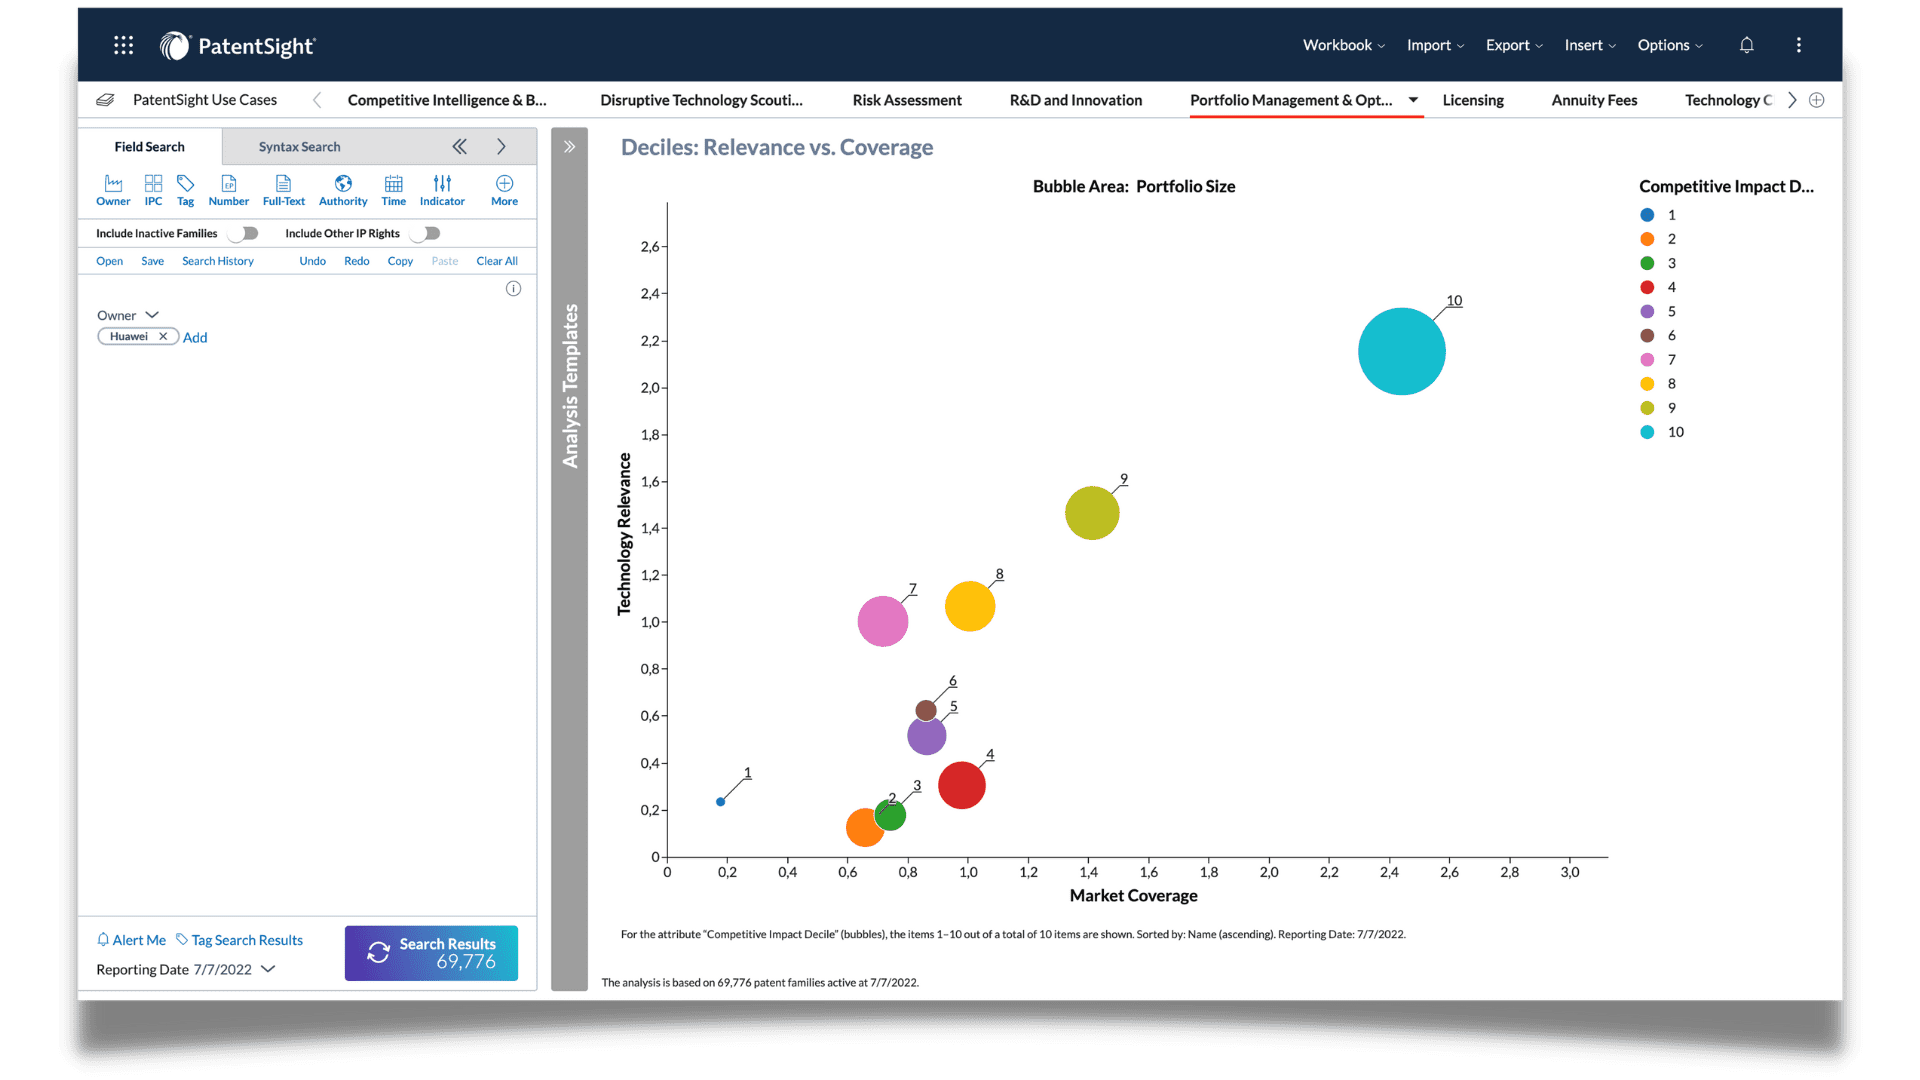1920x1080 pixels.
Task: Expand the Owner field dropdown
Action: coord(152,315)
